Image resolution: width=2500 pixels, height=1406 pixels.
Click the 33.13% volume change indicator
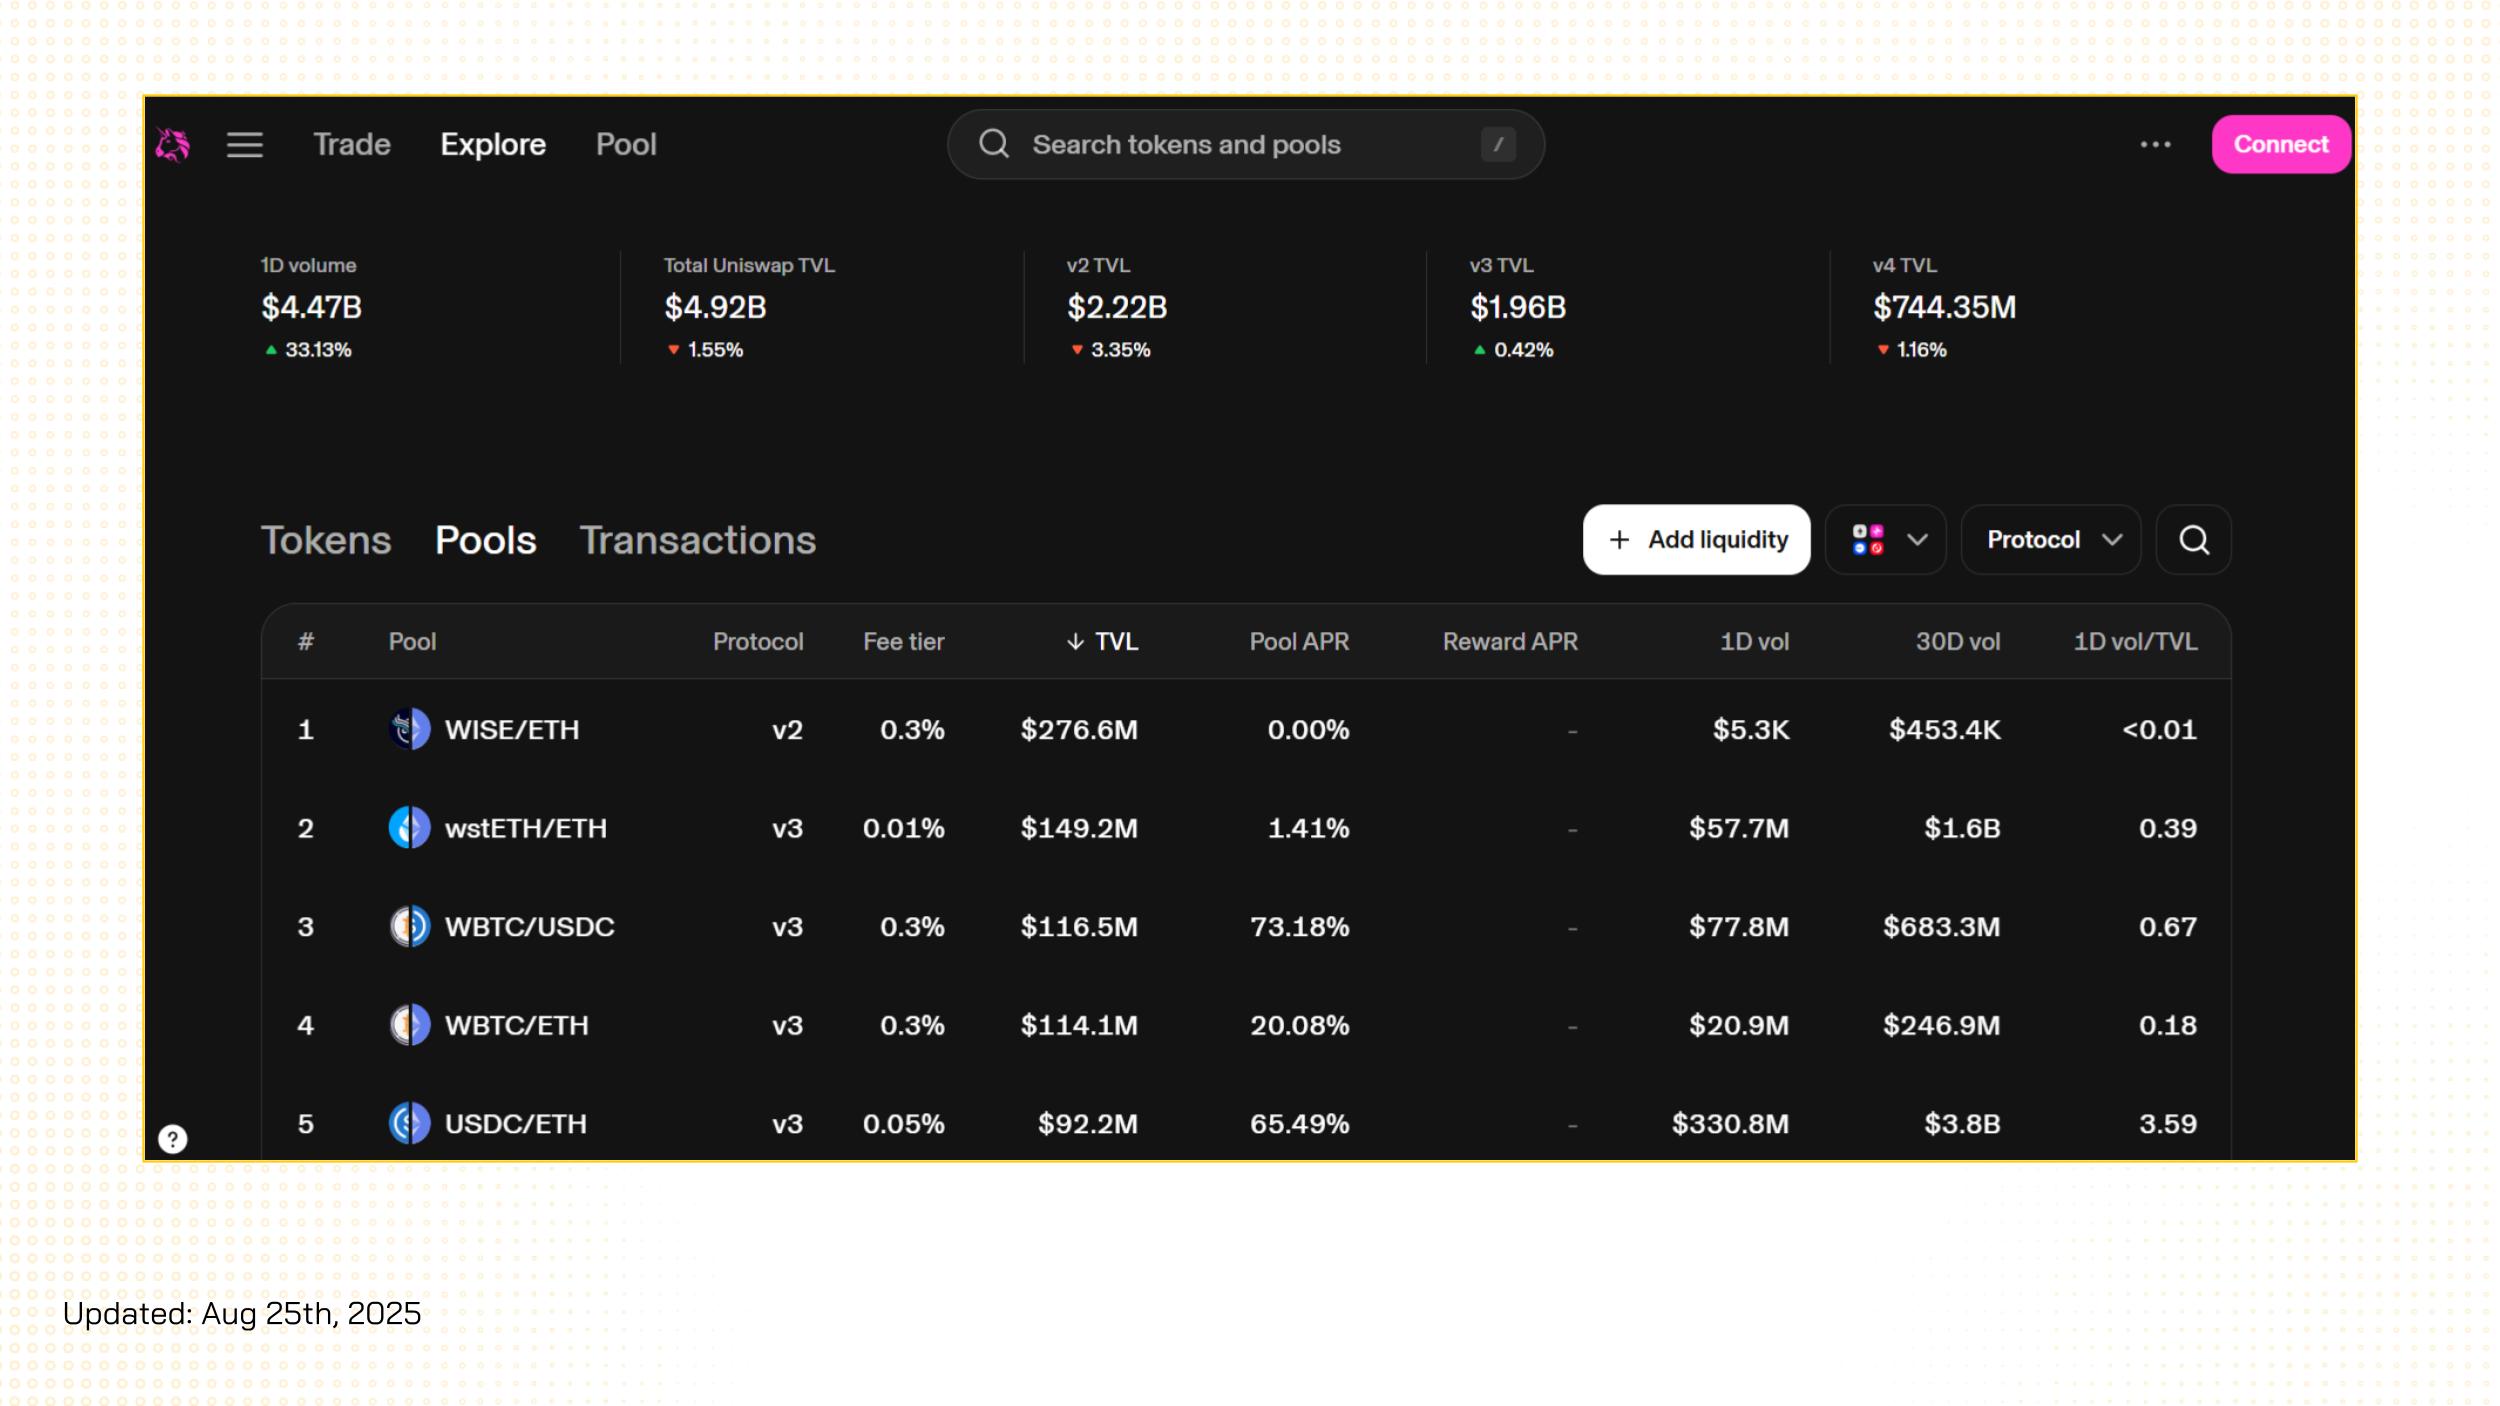tap(308, 350)
